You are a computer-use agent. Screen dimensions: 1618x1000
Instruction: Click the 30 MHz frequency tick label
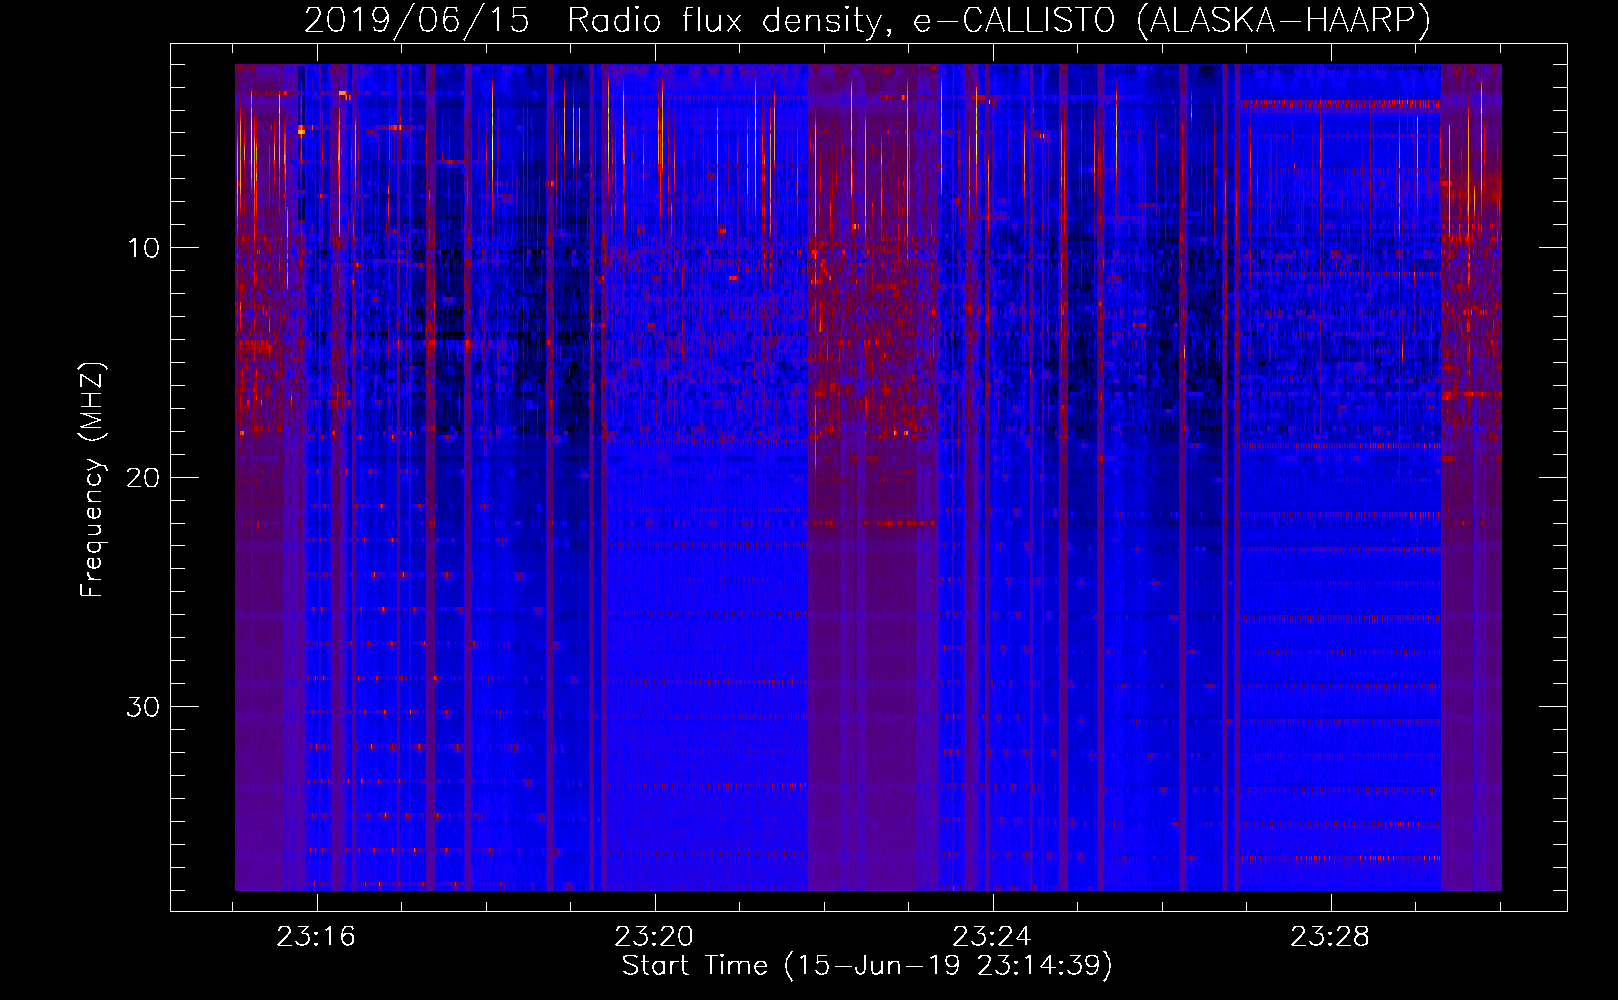click(x=144, y=707)
